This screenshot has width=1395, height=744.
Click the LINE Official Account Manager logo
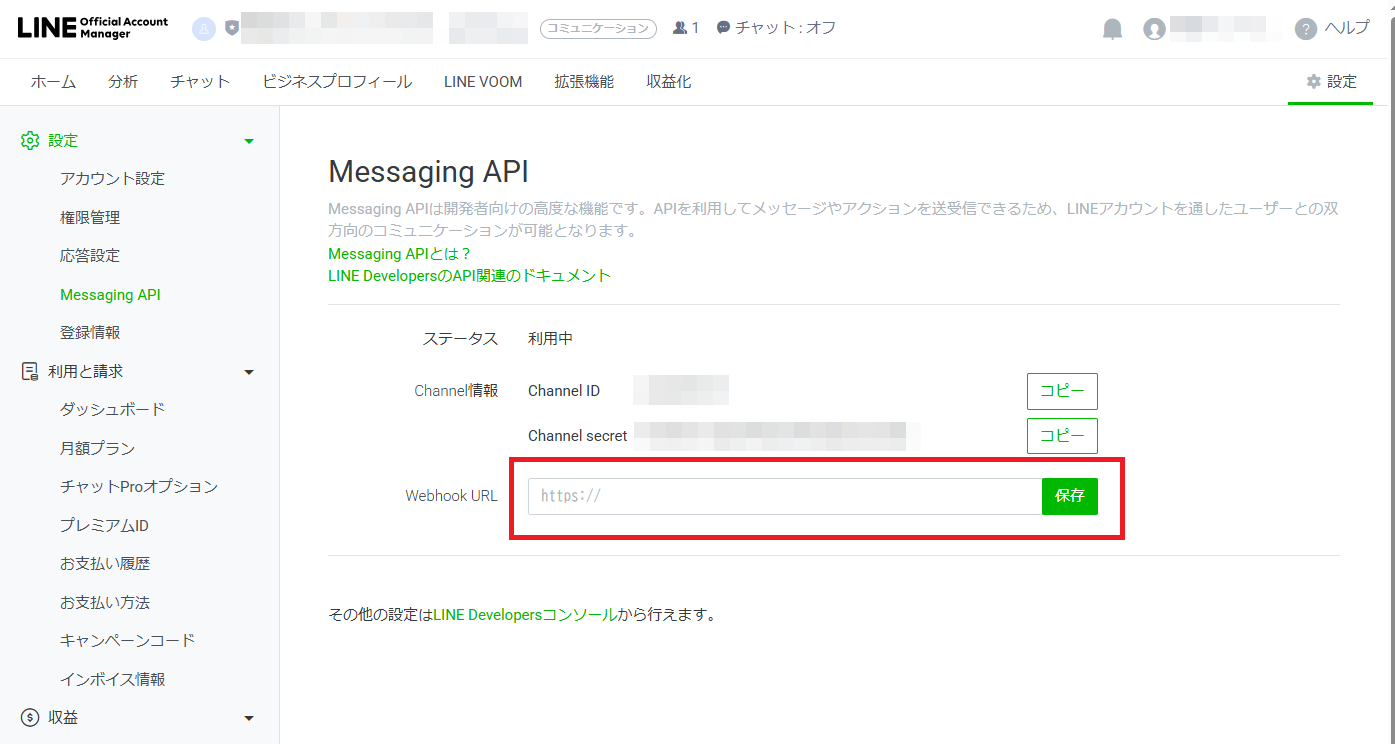[93, 28]
